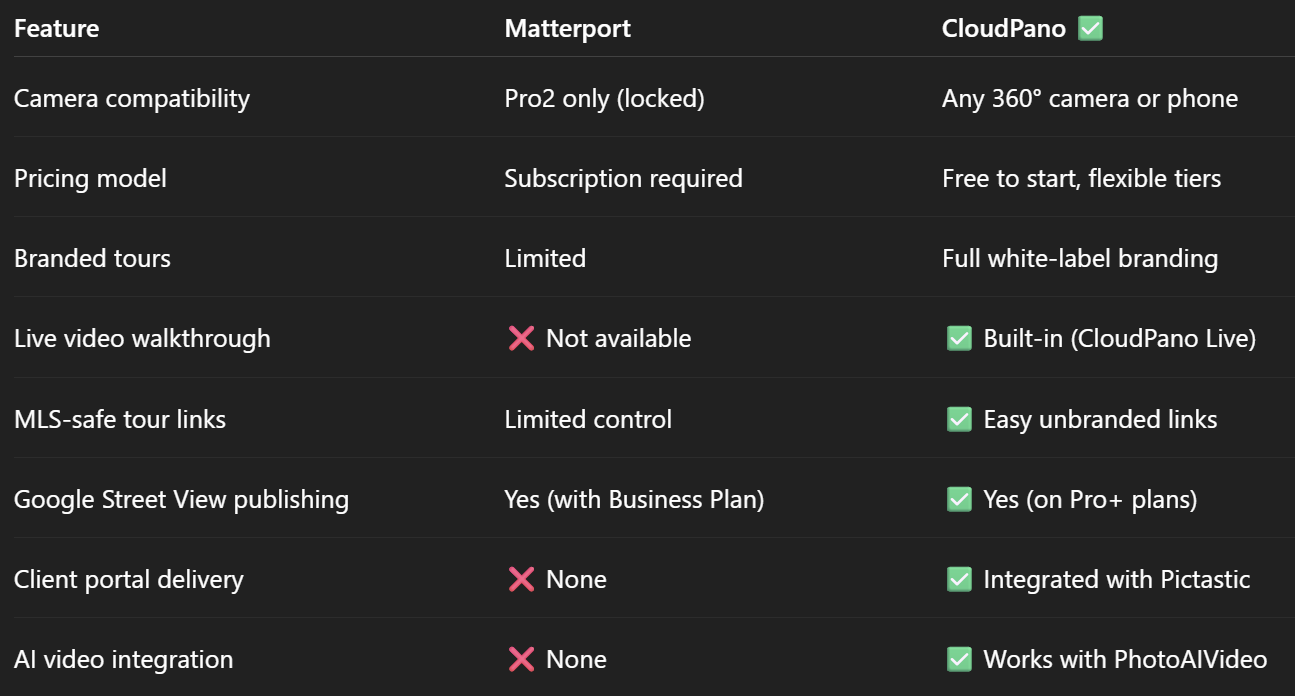Click Easy unbranded links text
This screenshot has height=696, width=1295.
[x=1101, y=419]
